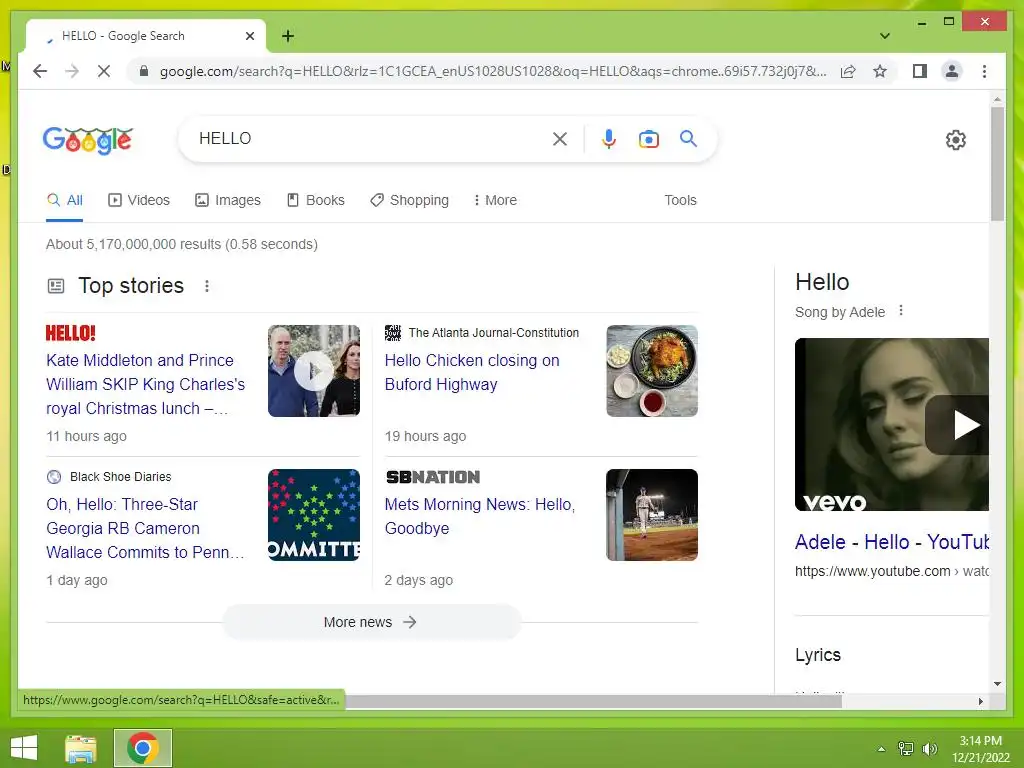The width and height of the screenshot is (1024, 768).
Task: Play the Kate Middleton story video thumbnail
Action: pos(313,371)
